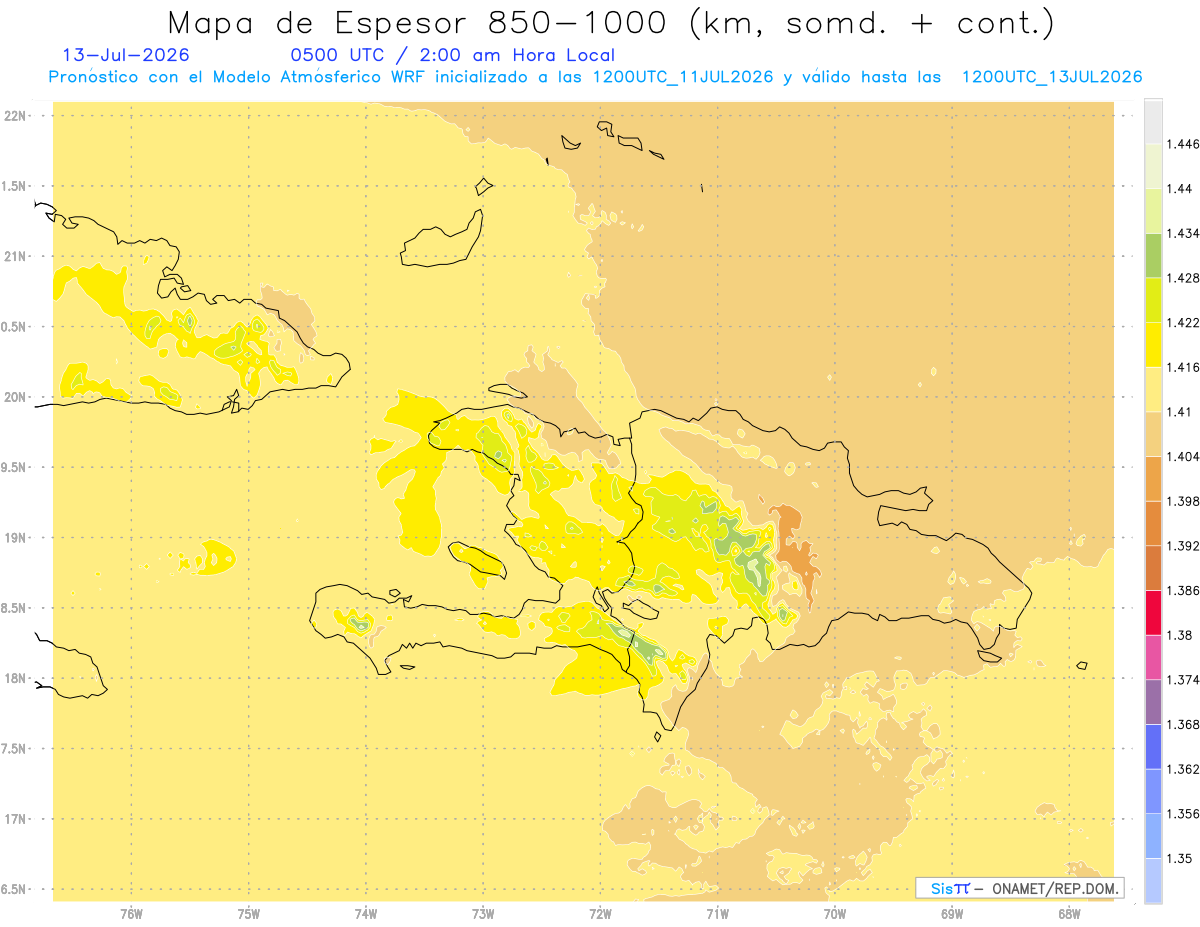Click the latitude tick label '21N'
Screen dimensions: 1200x927
click(15, 257)
